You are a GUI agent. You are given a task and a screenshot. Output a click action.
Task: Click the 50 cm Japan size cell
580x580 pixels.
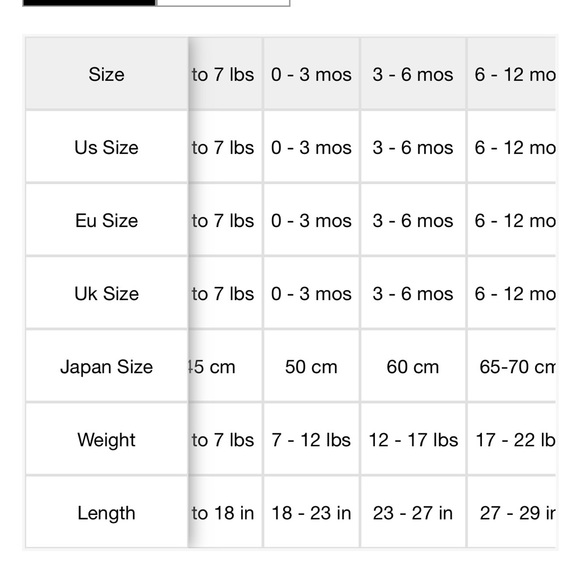[x=311, y=366]
